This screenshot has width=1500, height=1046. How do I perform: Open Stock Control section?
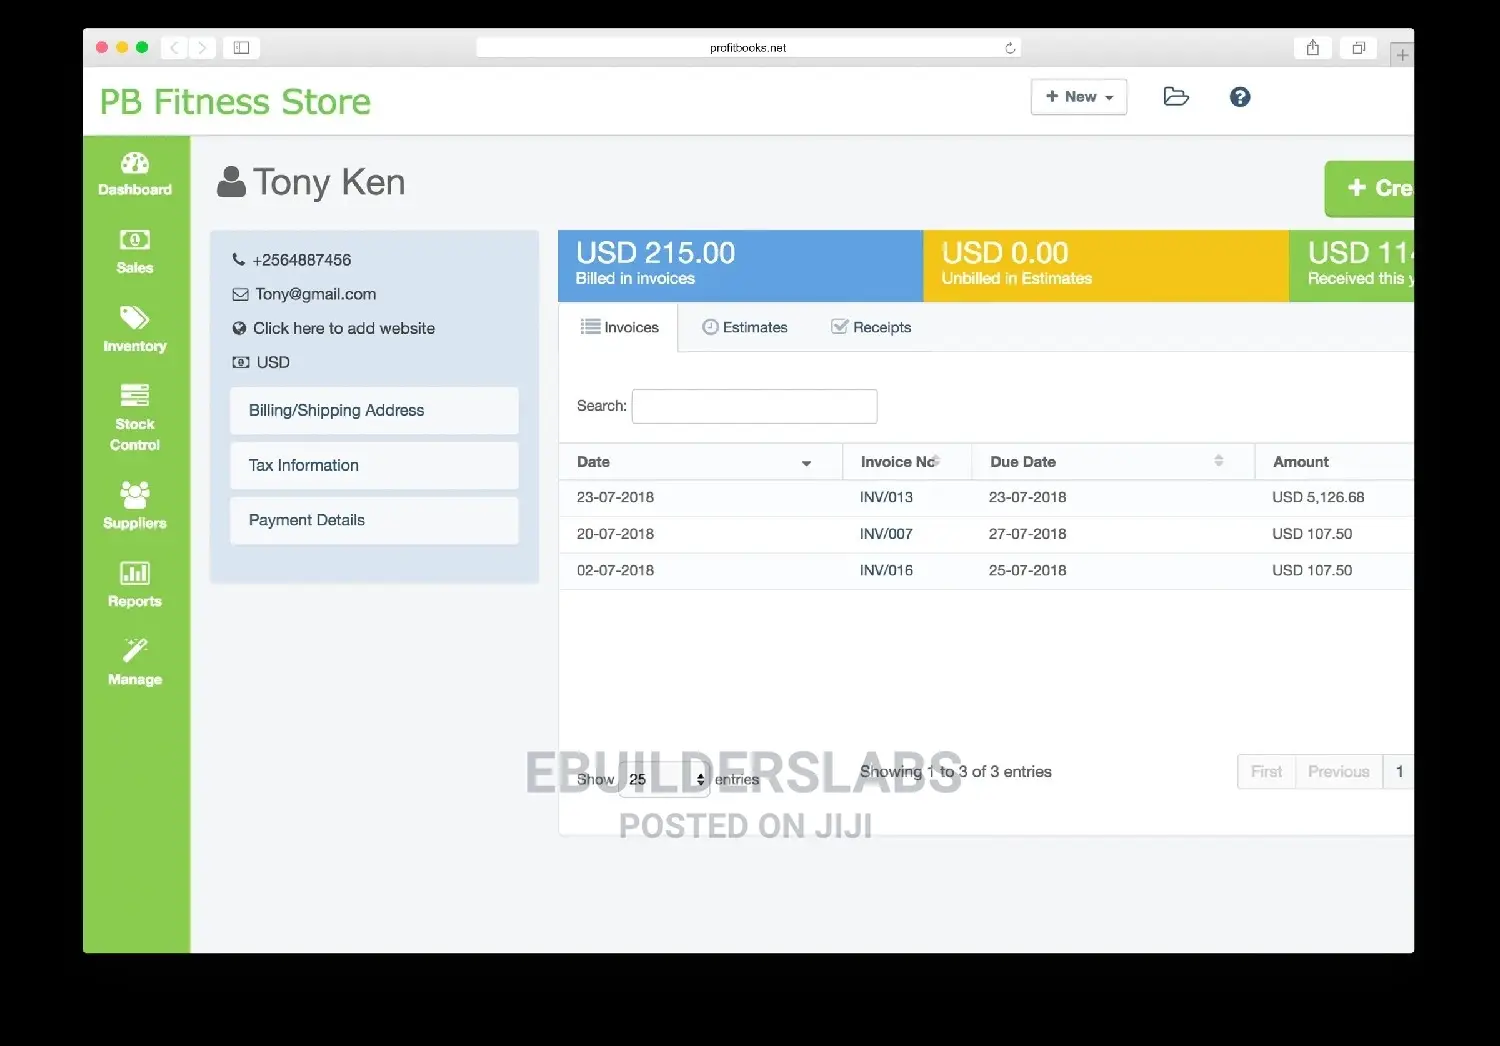[x=135, y=418]
